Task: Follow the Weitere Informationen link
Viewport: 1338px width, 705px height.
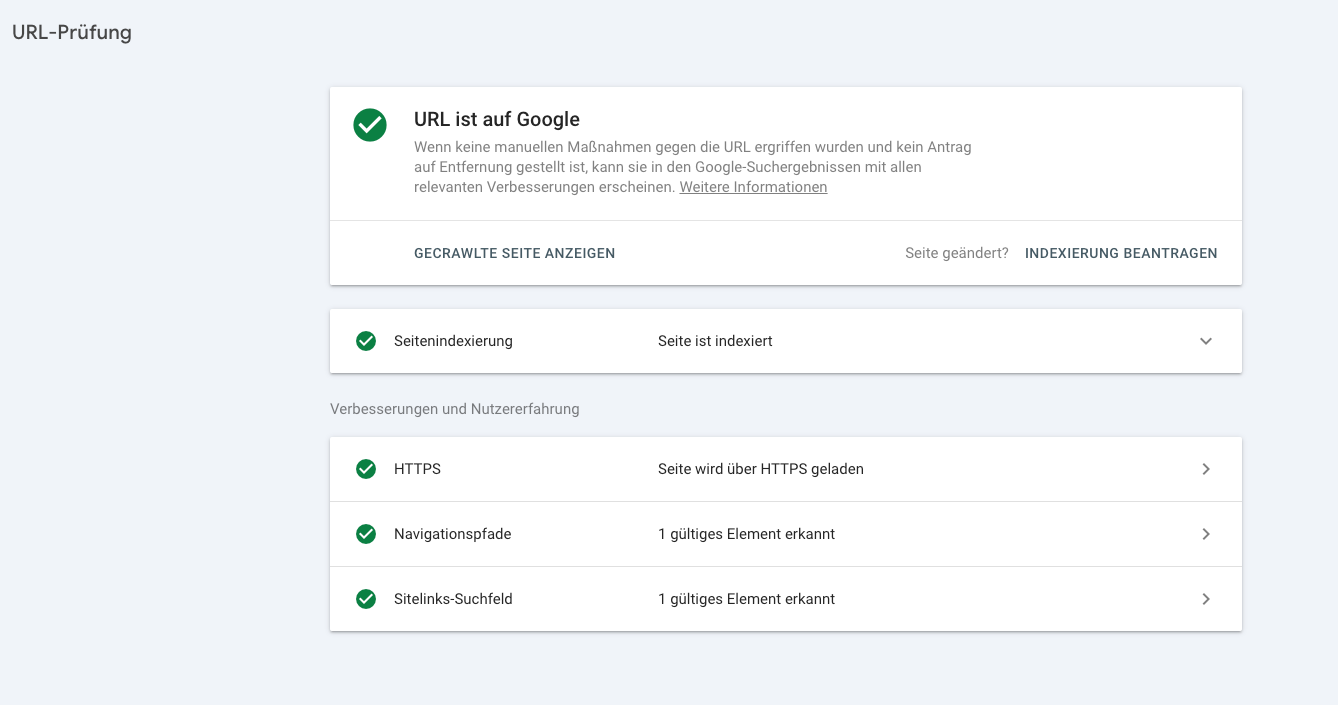Action: click(x=753, y=187)
